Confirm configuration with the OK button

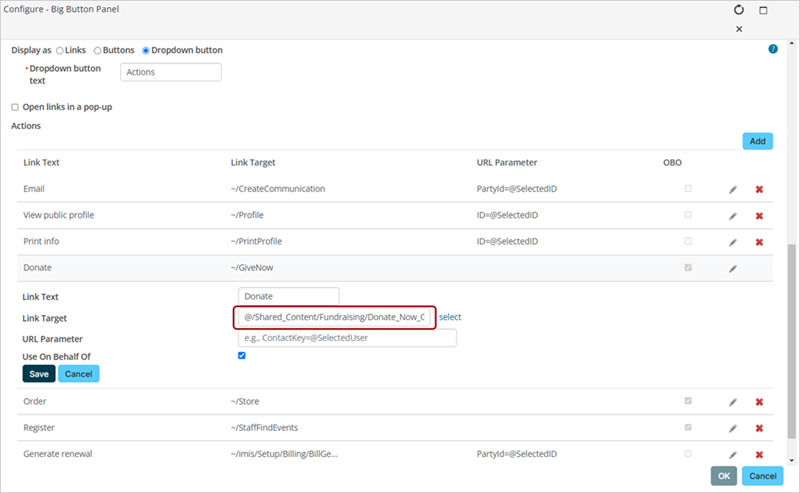coord(723,476)
